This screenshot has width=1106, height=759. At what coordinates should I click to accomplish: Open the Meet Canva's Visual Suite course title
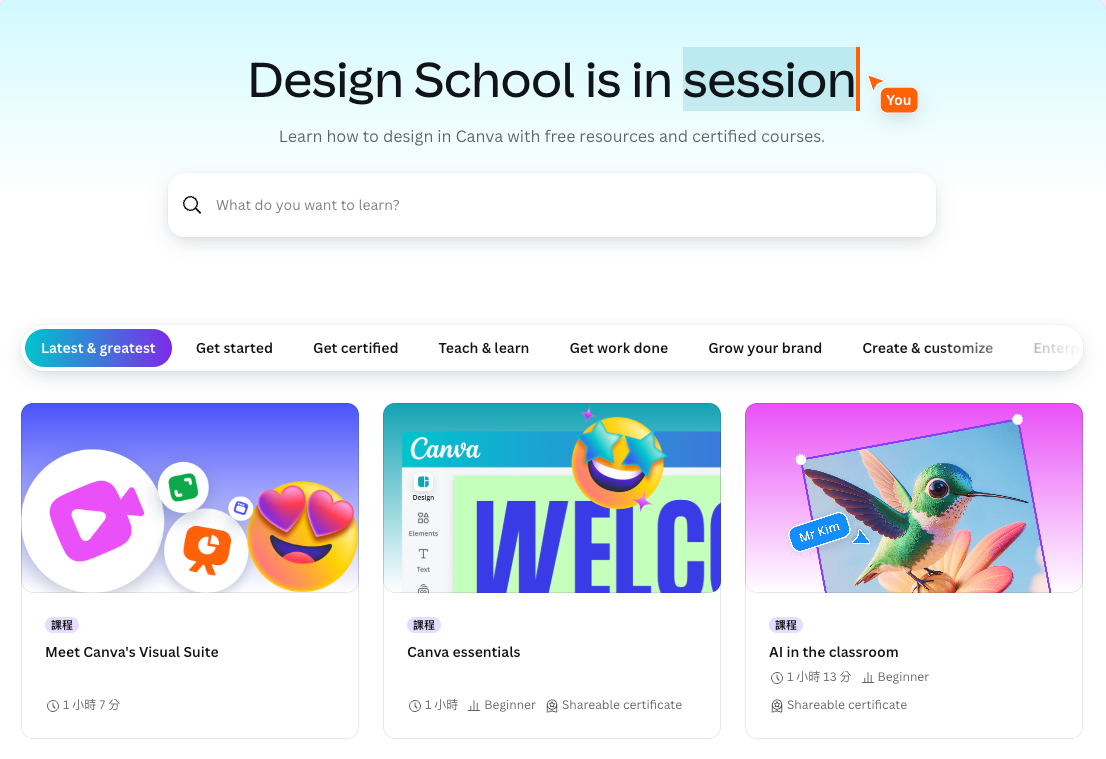point(132,652)
